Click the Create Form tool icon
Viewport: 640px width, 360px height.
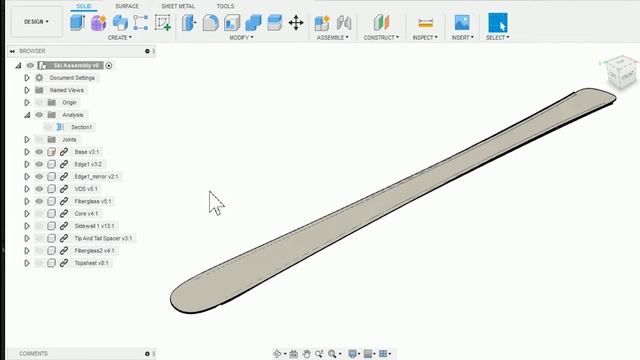click(98, 23)
